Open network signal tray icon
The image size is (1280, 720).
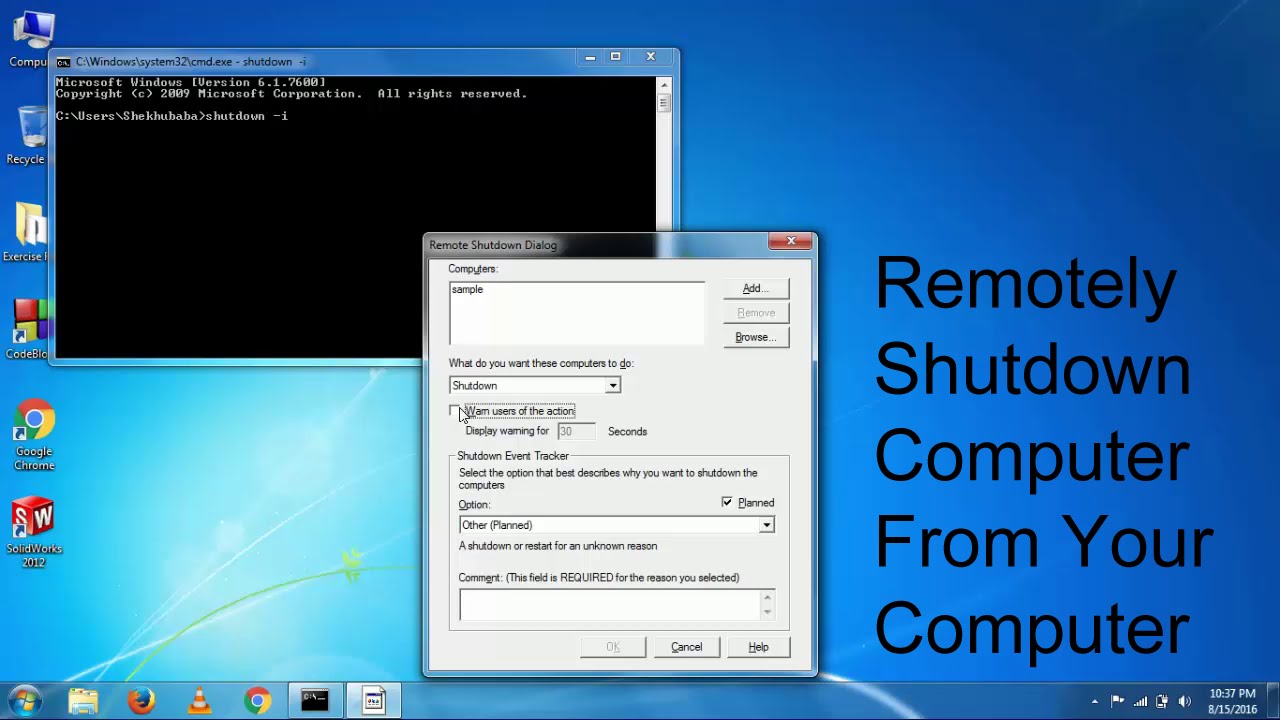[x=1140, y=701]
